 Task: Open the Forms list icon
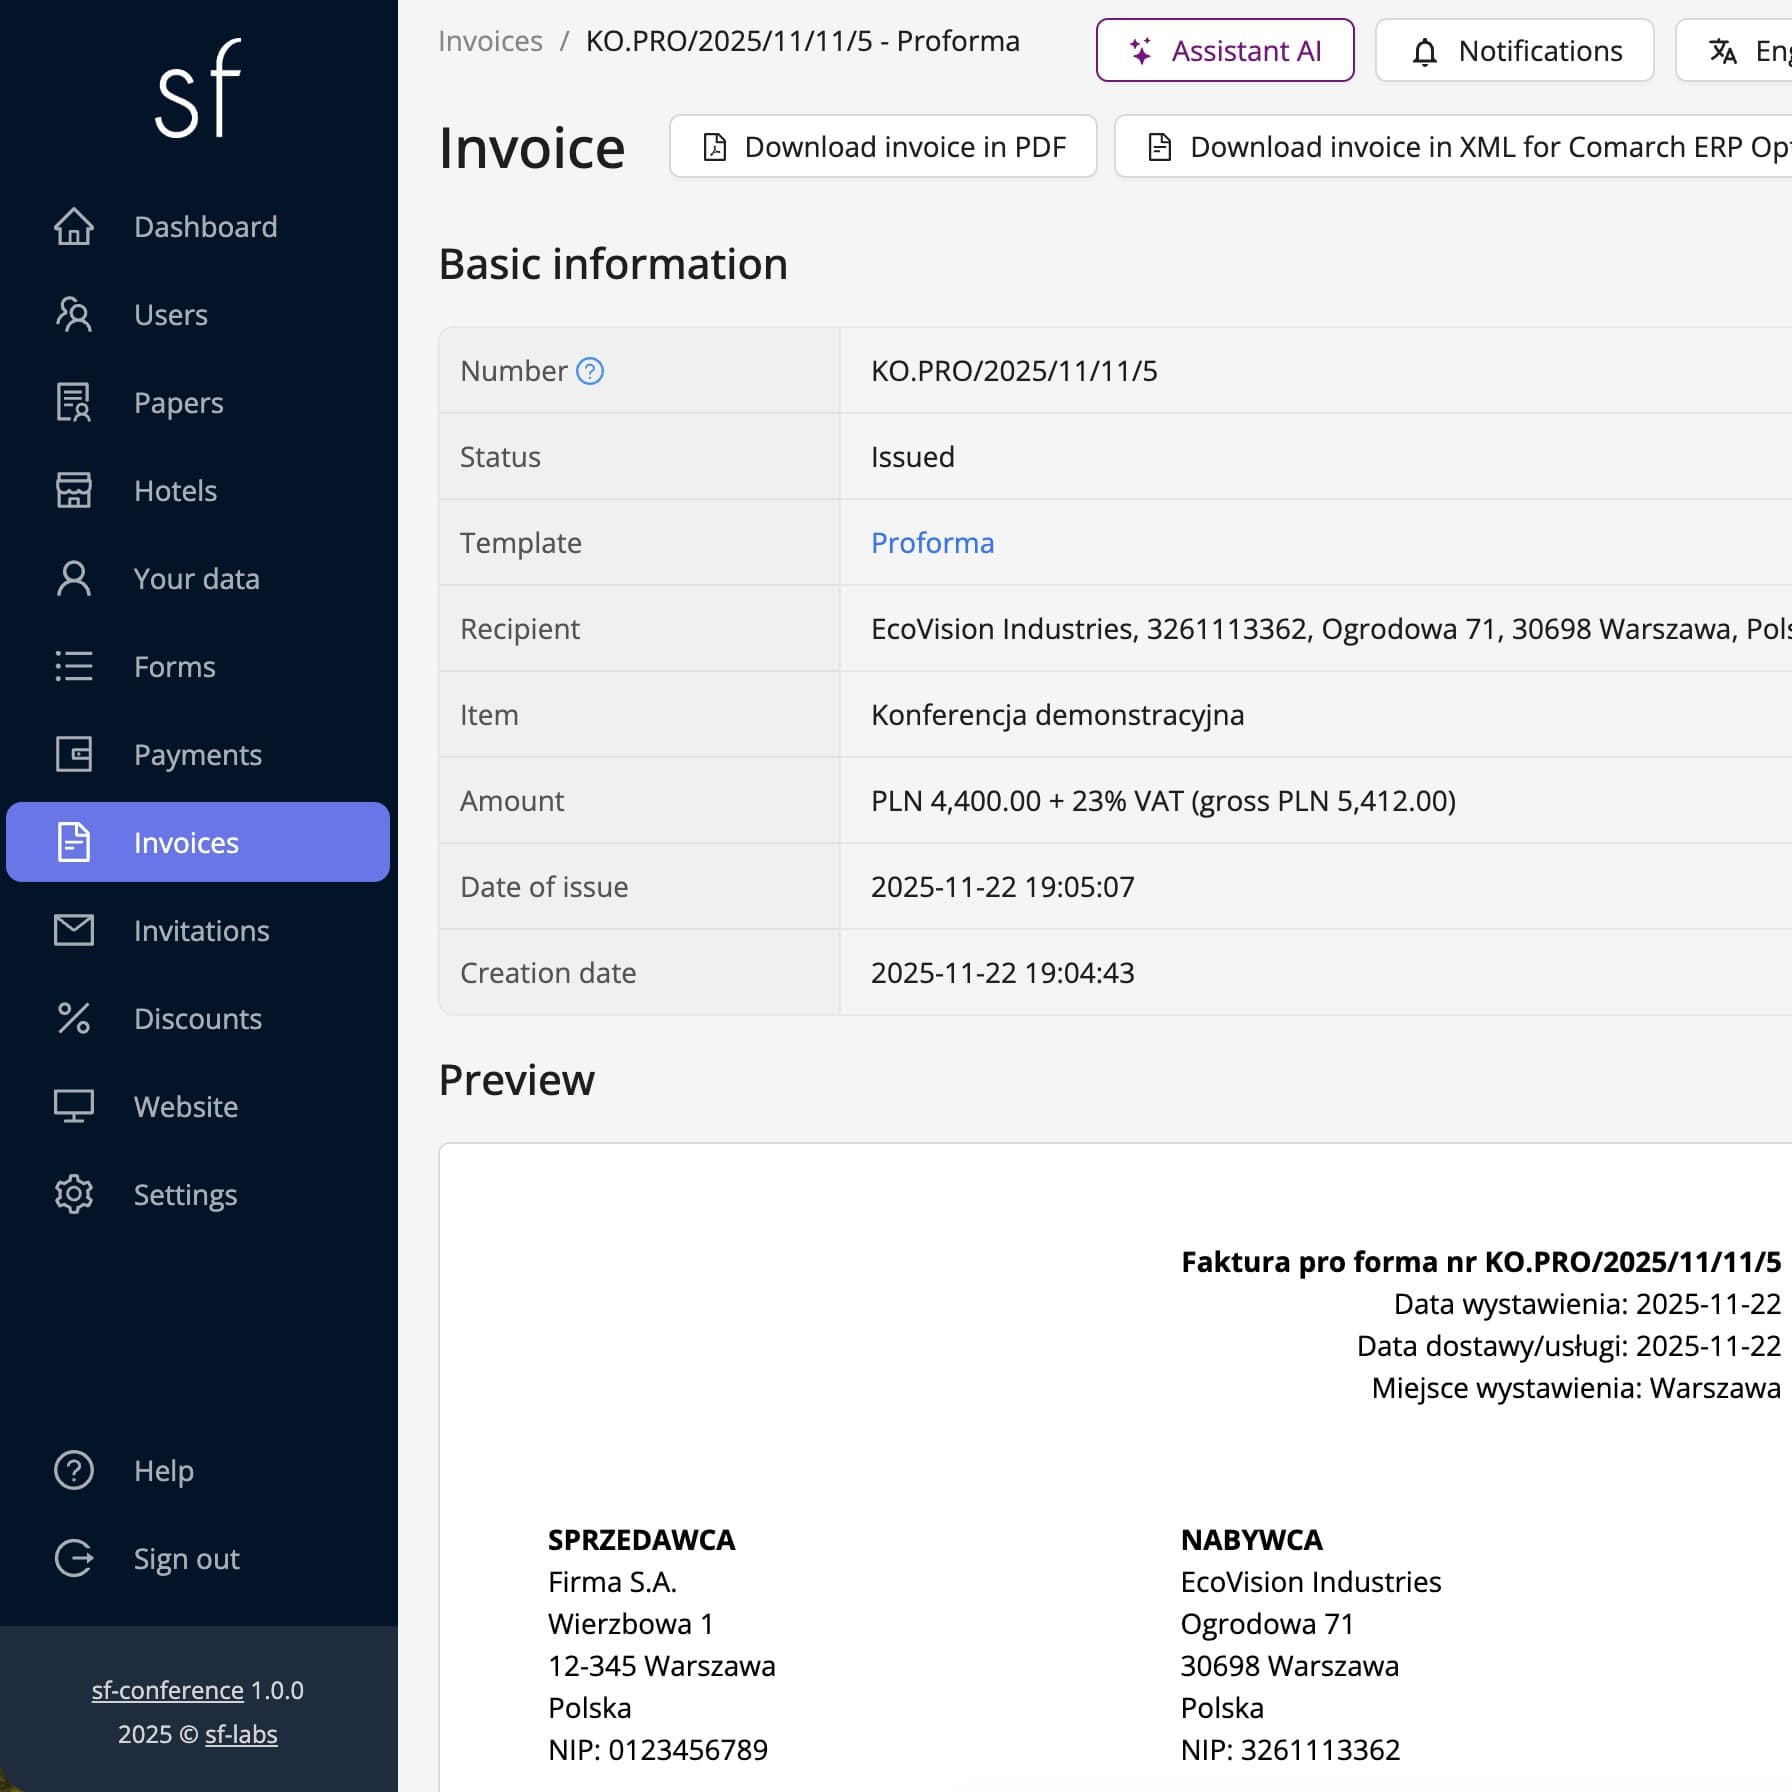(73, 666)
